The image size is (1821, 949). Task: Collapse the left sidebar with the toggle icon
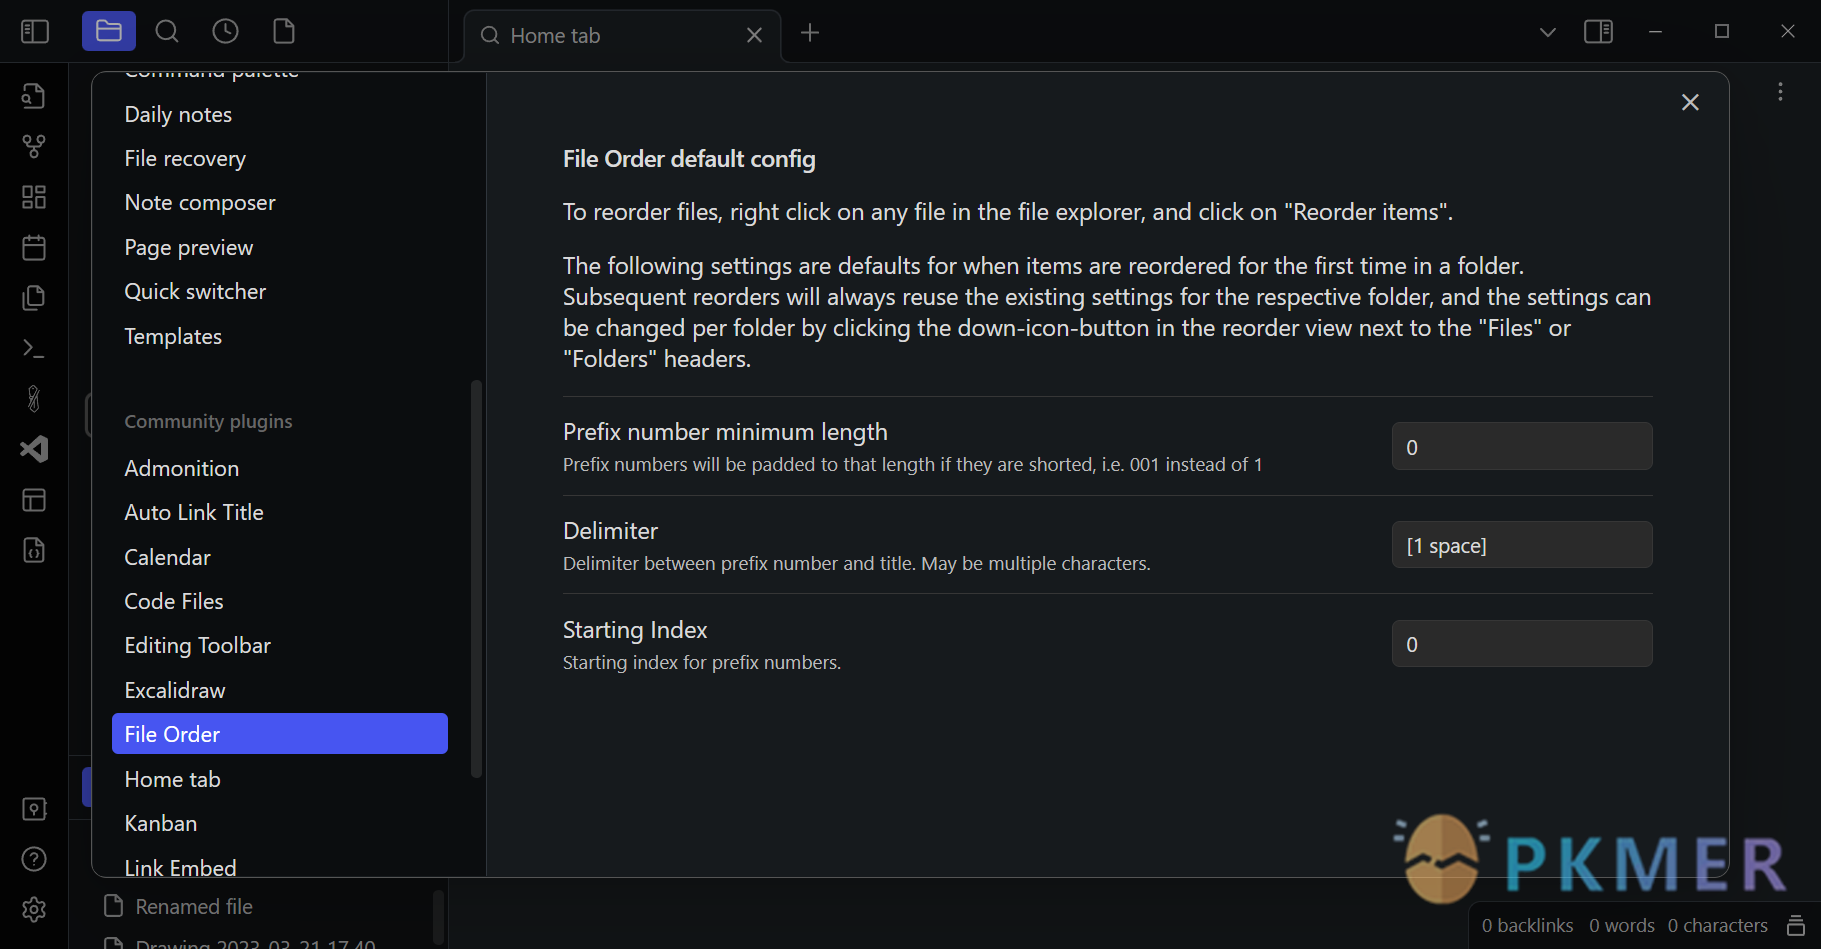click(x=35, y=32)
